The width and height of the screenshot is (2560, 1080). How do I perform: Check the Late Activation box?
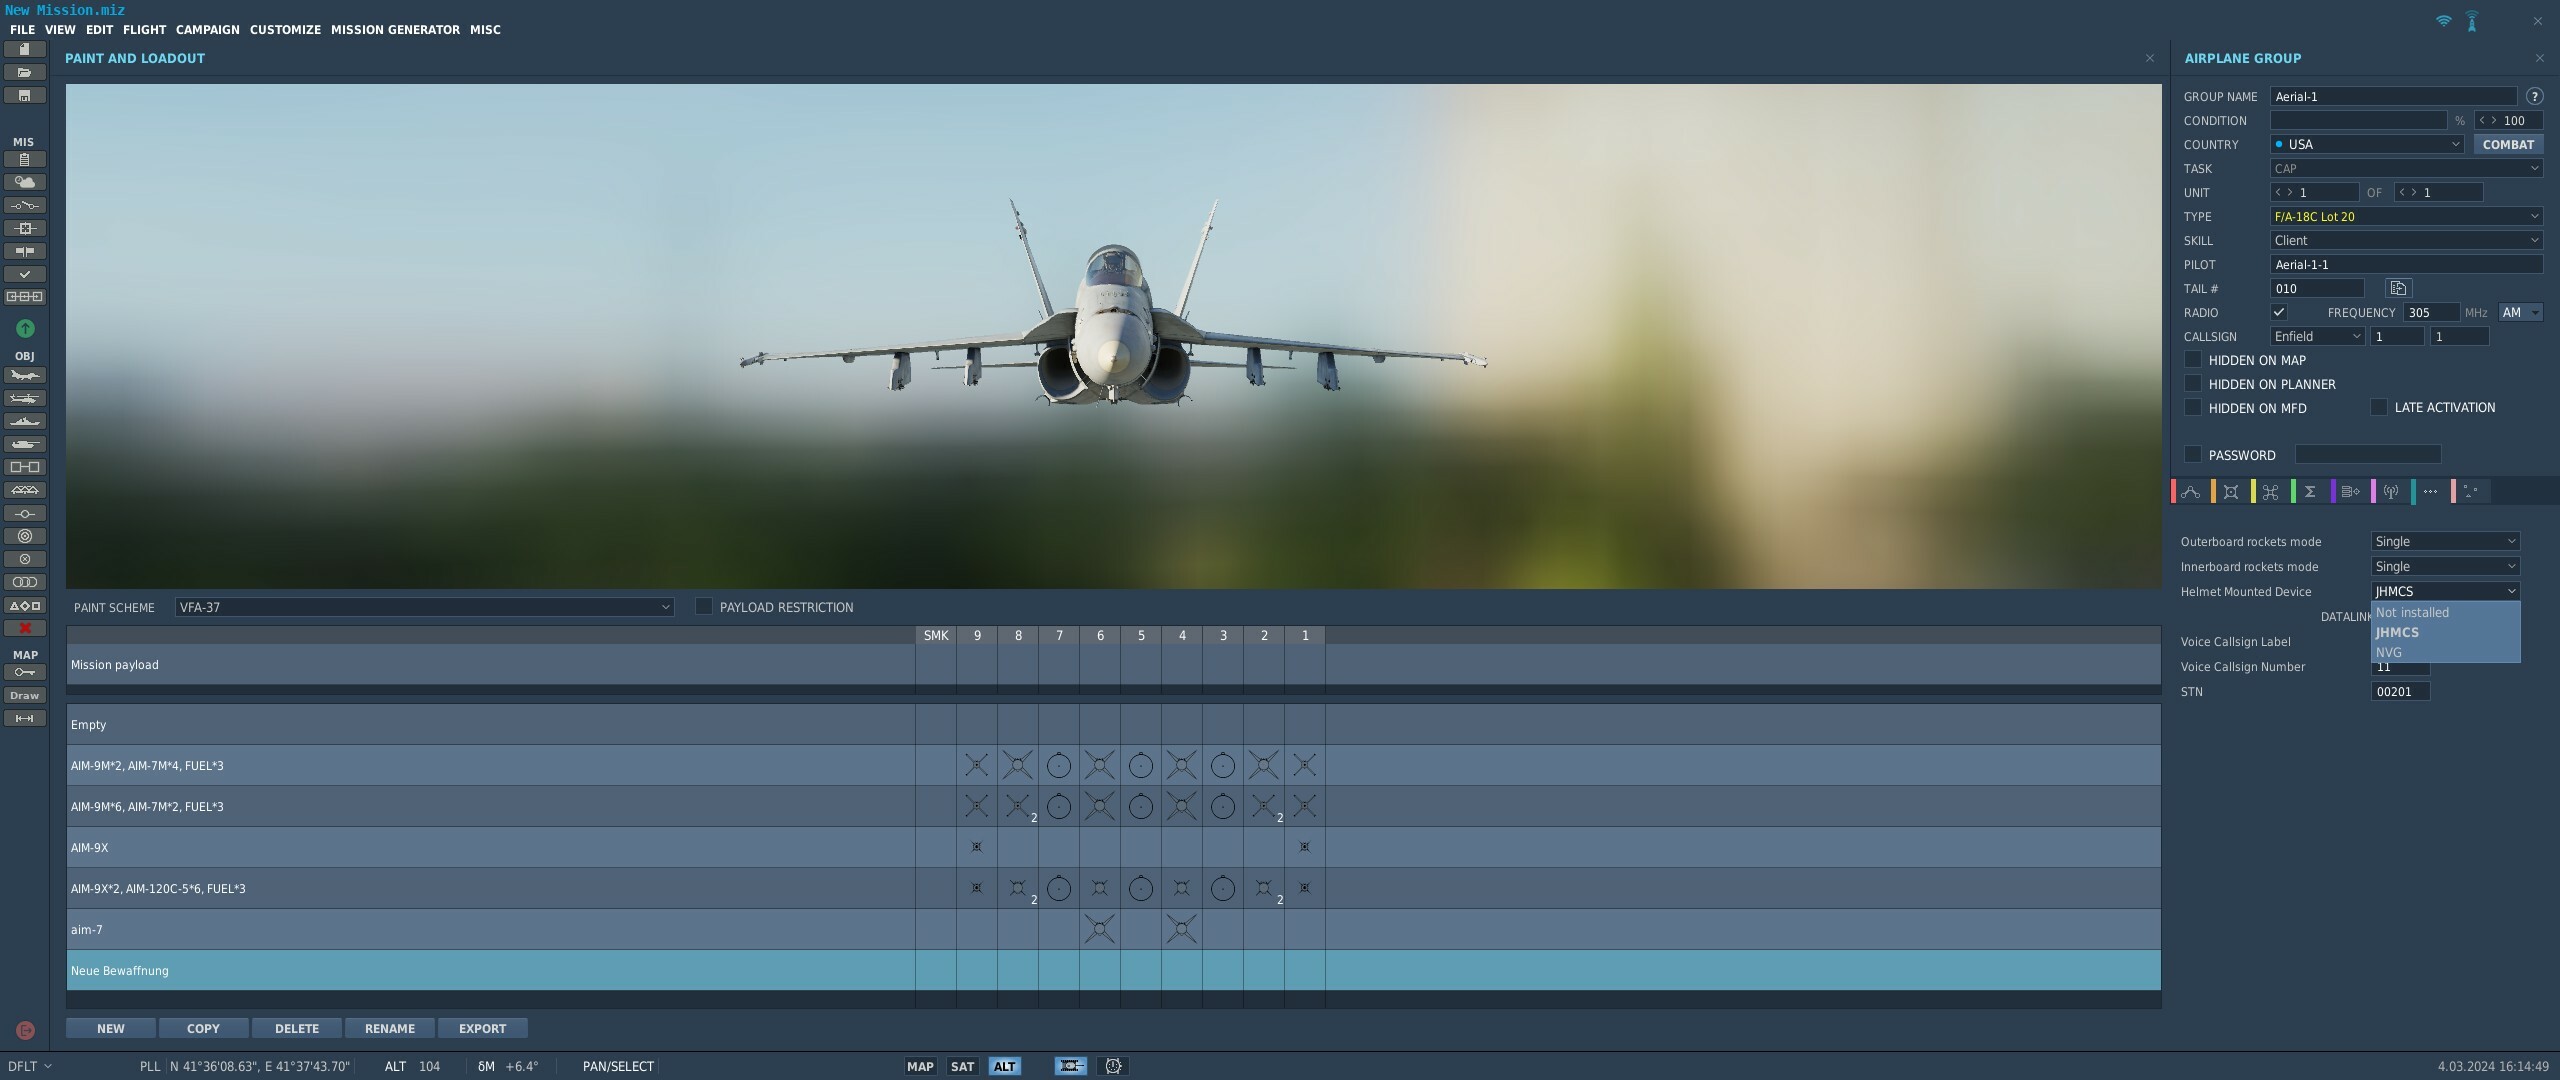(x=2379, y=407)
